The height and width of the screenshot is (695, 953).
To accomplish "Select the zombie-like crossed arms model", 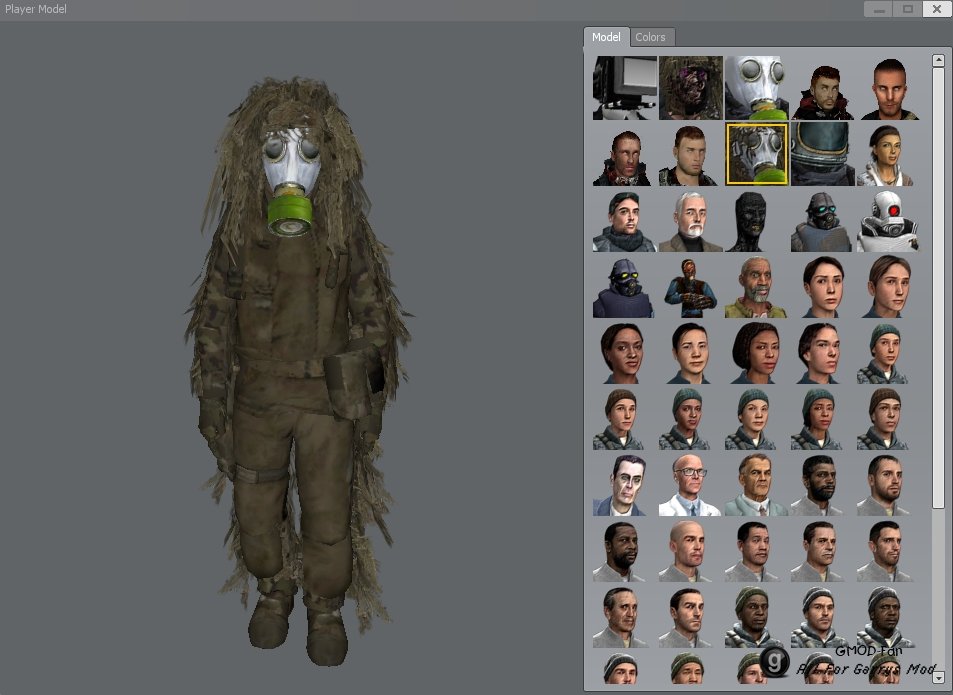I will (690, 287).
